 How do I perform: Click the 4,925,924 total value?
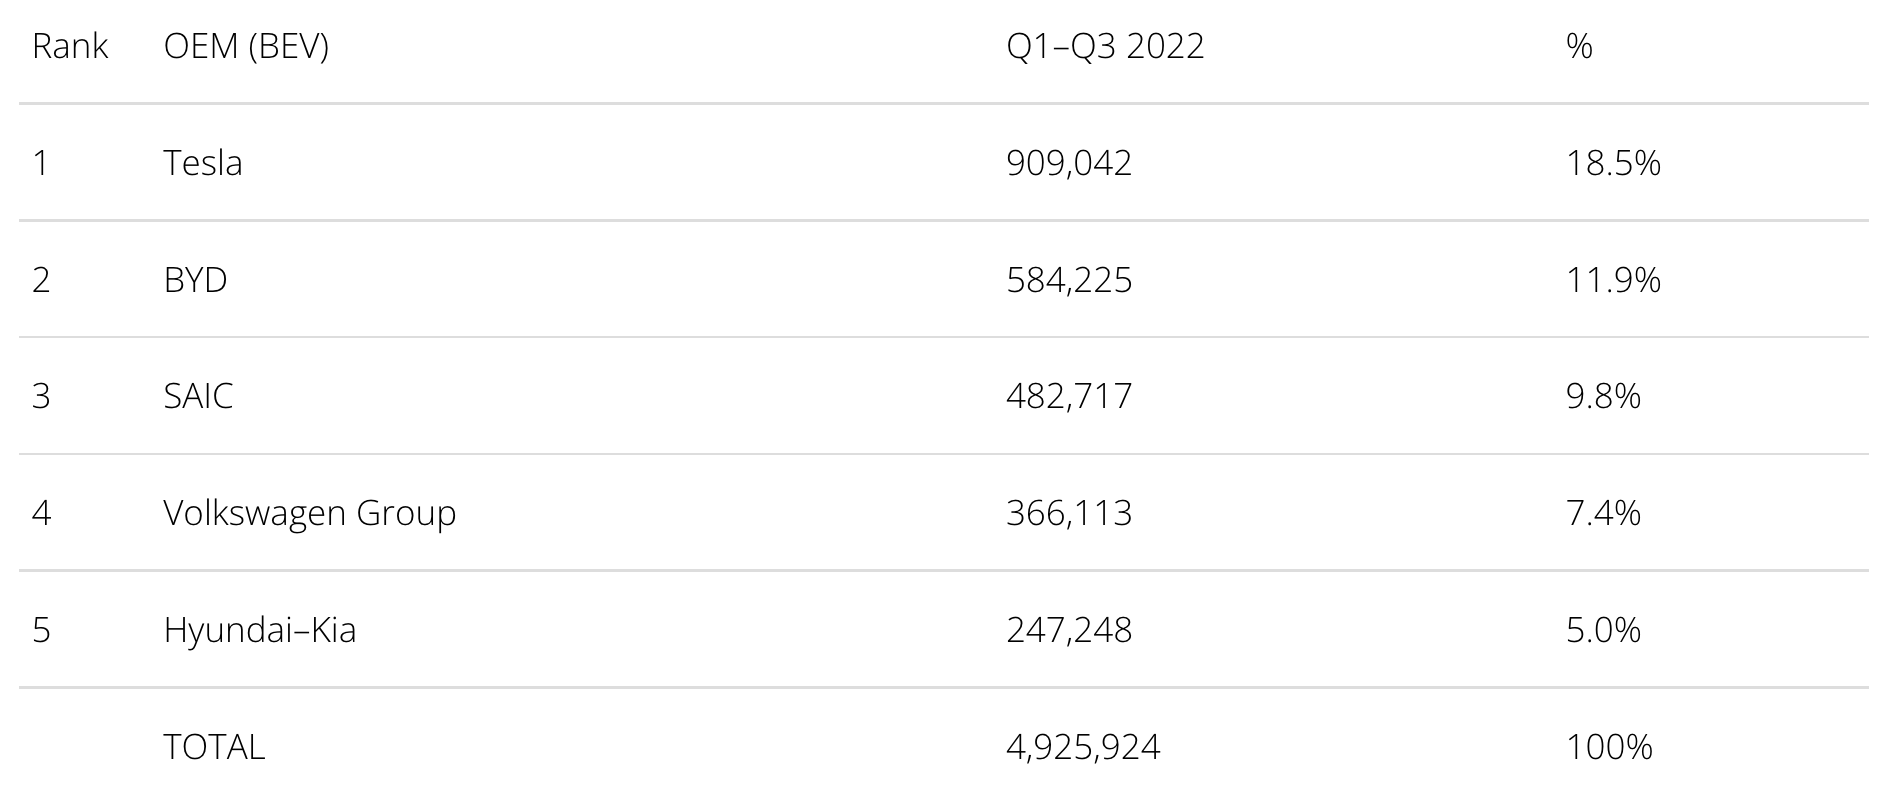[1083, 748]
